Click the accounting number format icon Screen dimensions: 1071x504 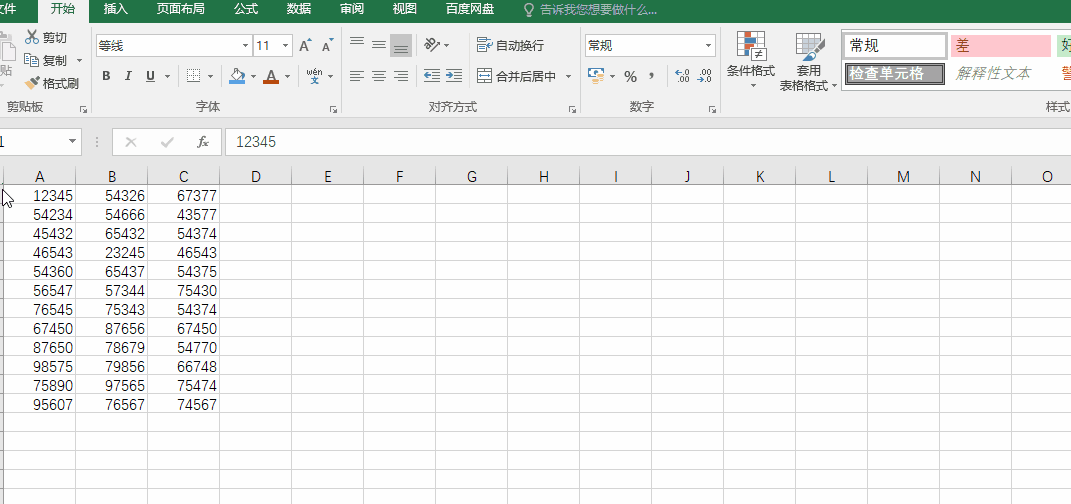pyautogui.click(x=596, y=76)
